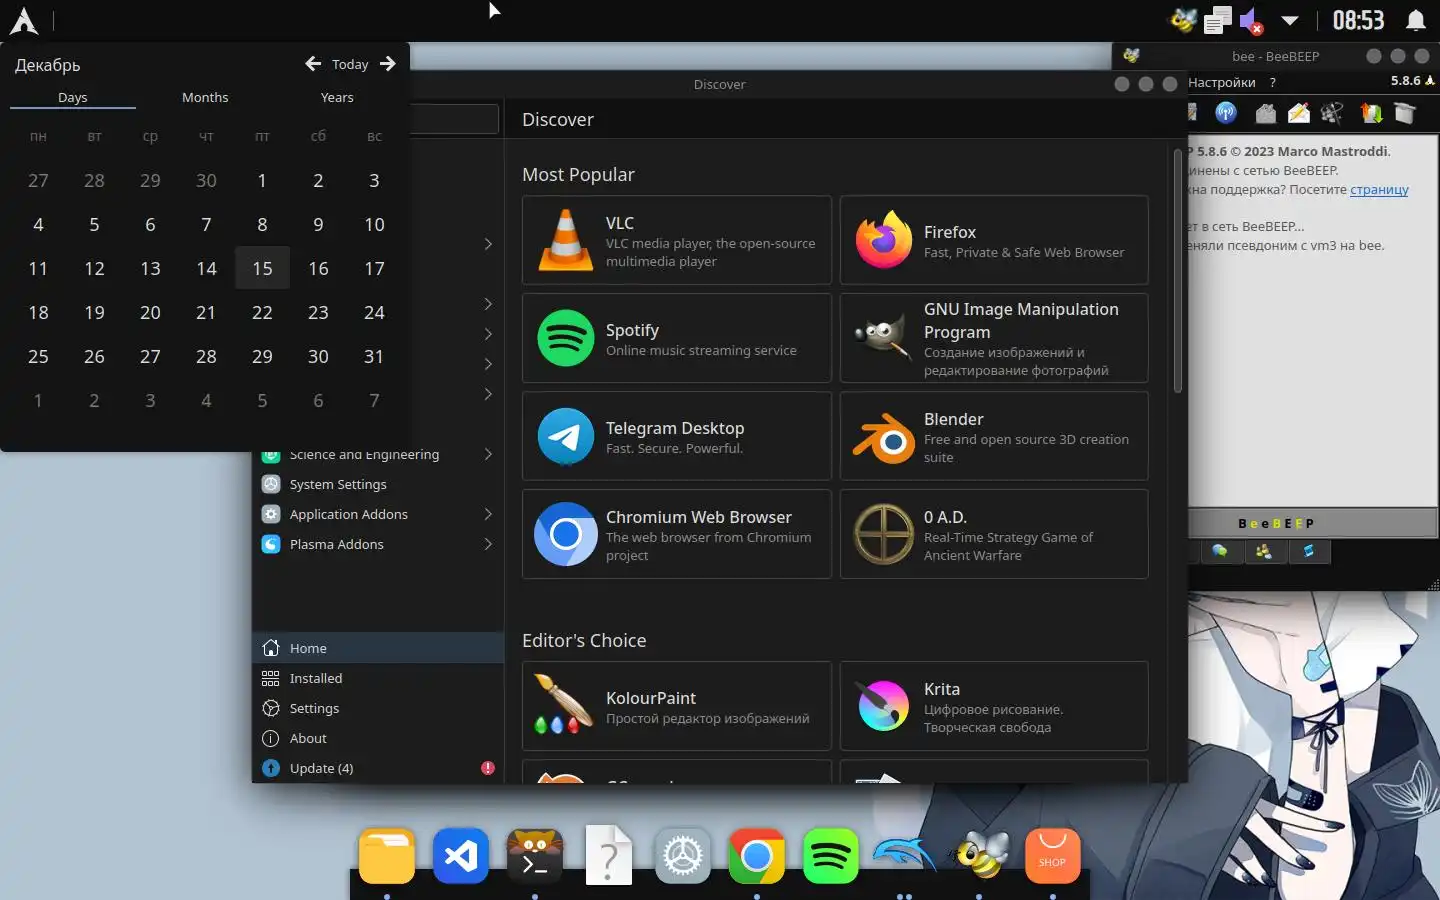The image size is (1440, 900).
Task: Open the notifications bell in top panel
Action: (x=1416, y=20)
